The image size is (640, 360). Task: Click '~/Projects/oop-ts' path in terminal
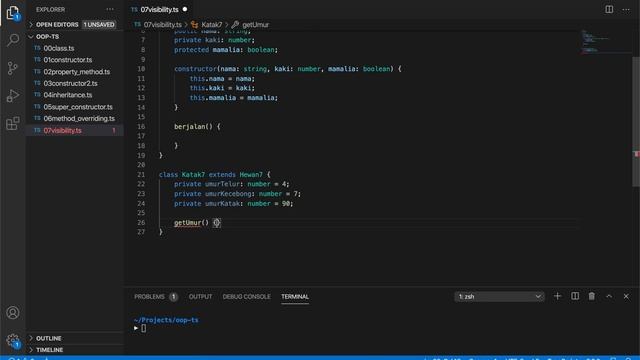click(166, 320)
